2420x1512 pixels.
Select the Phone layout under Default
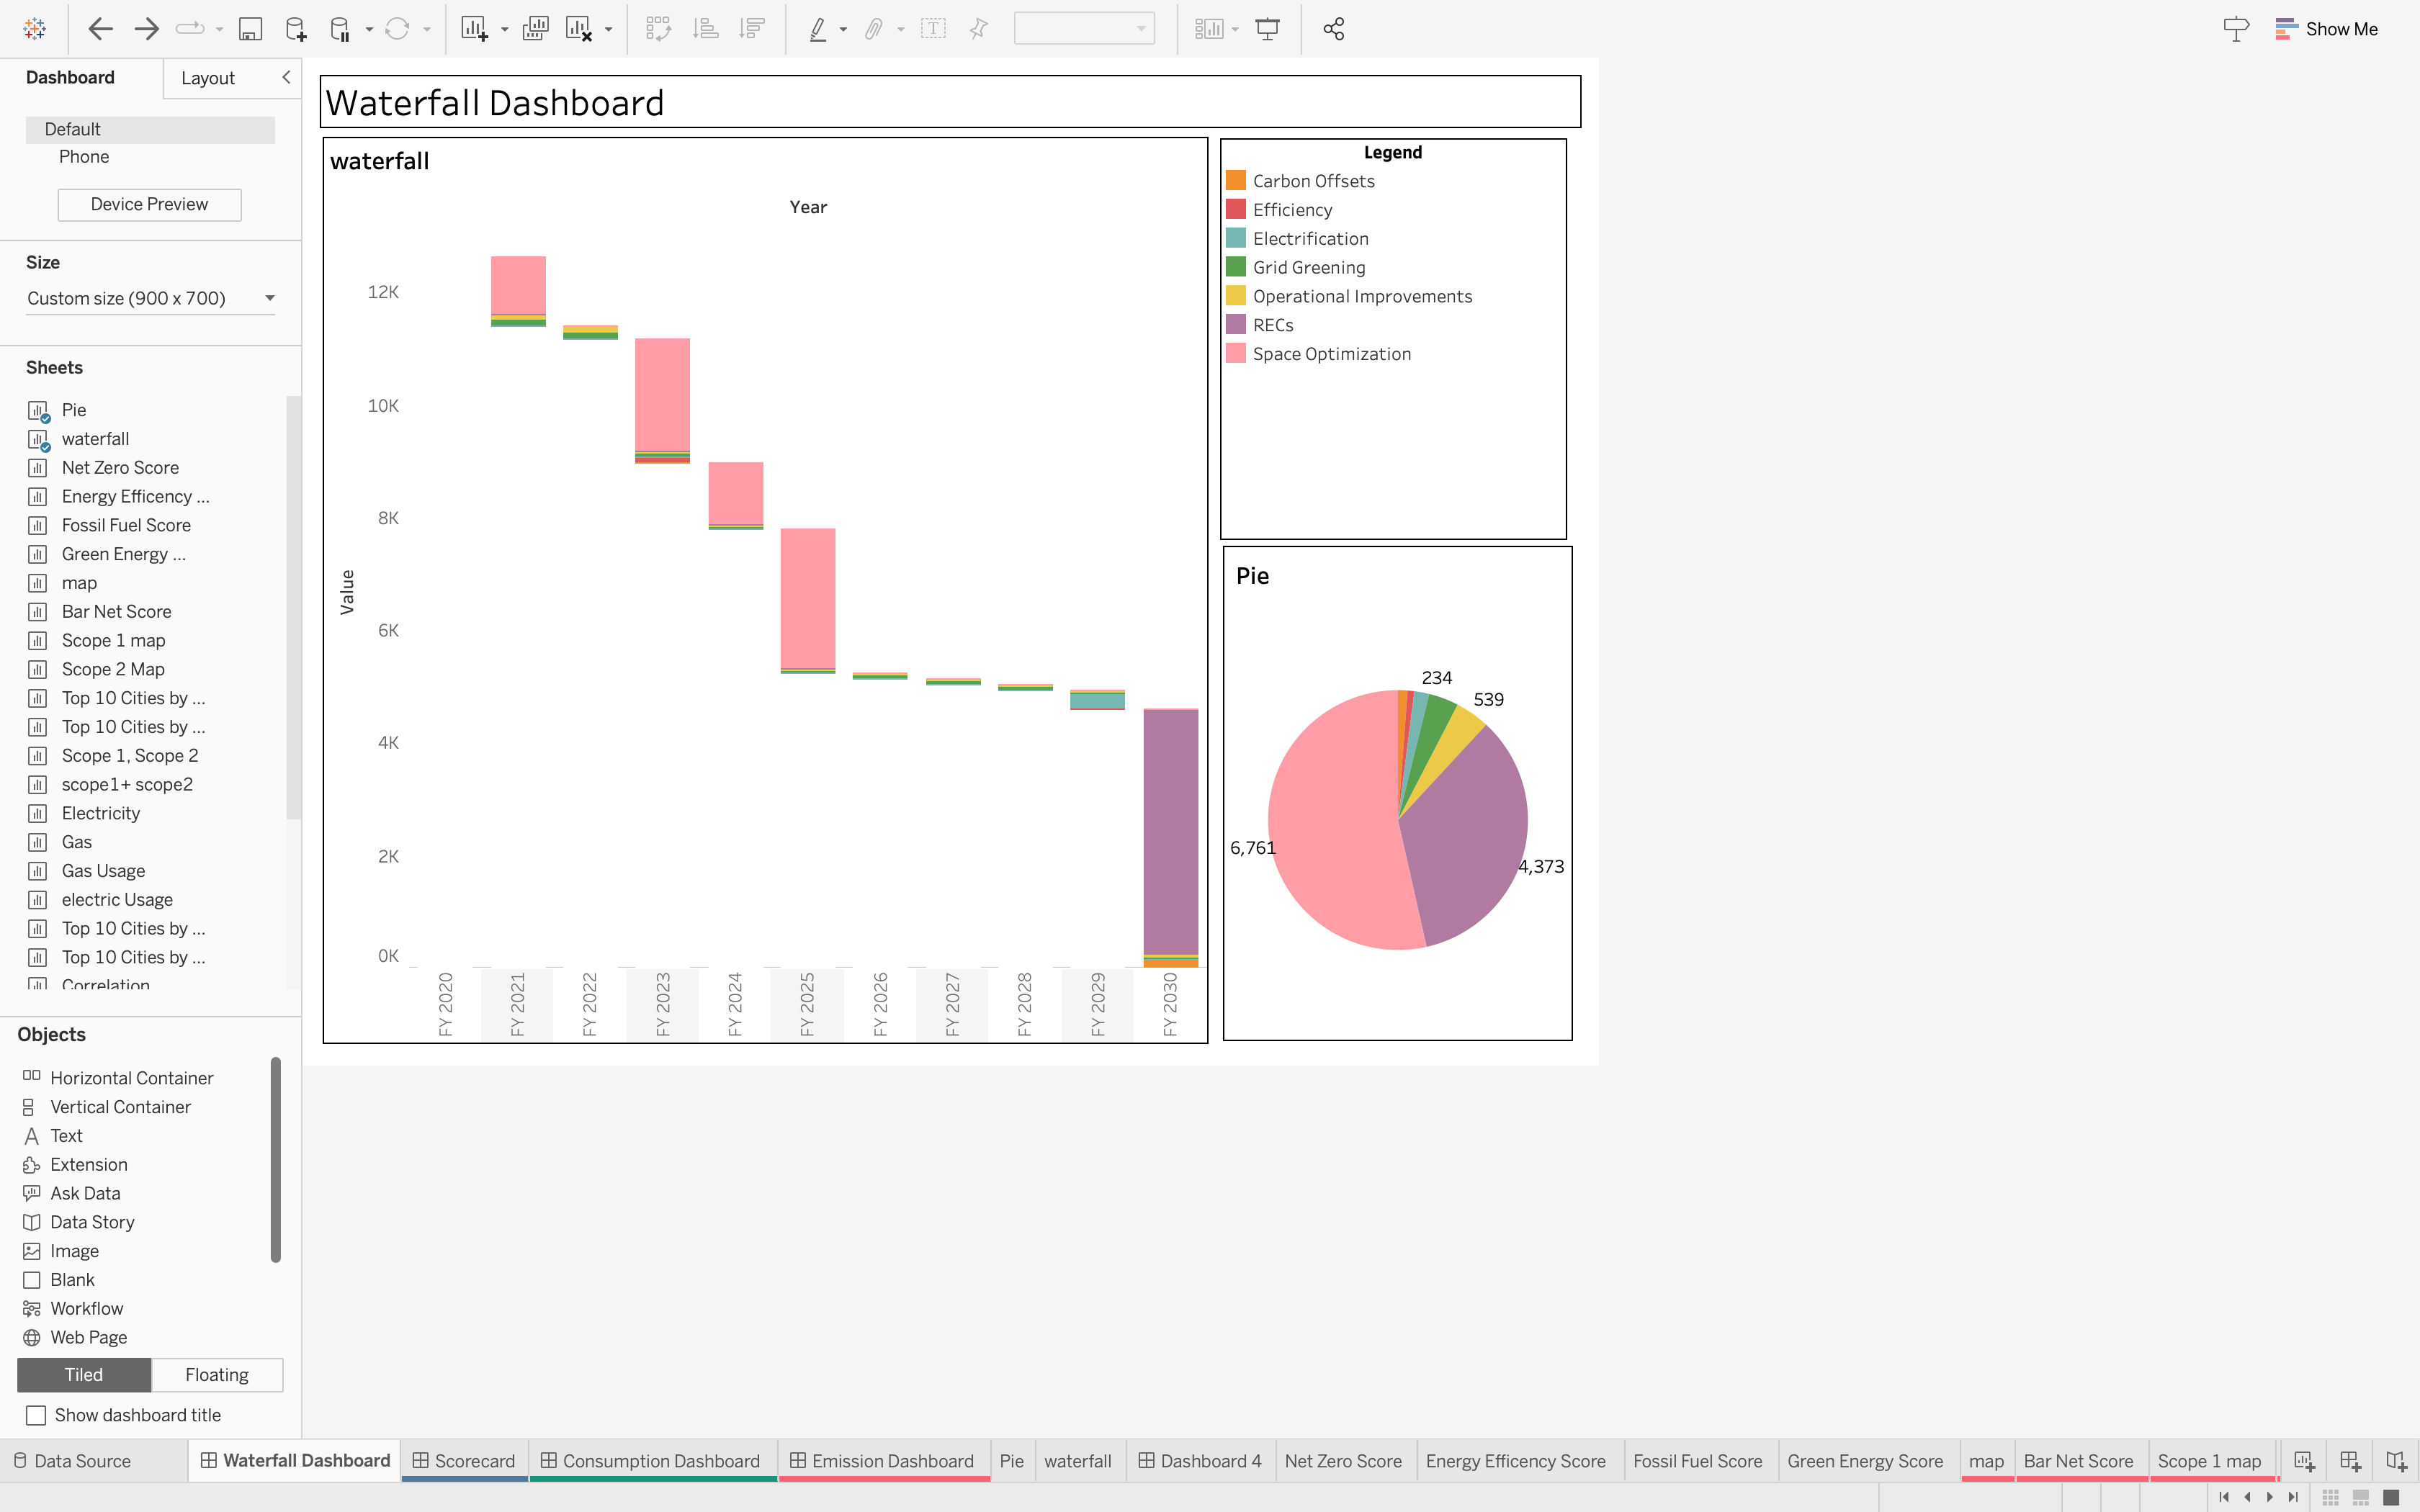(84, 157)
